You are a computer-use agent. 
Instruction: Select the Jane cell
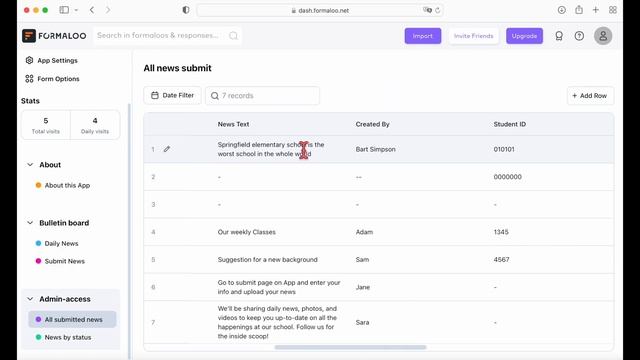(362, 287)
